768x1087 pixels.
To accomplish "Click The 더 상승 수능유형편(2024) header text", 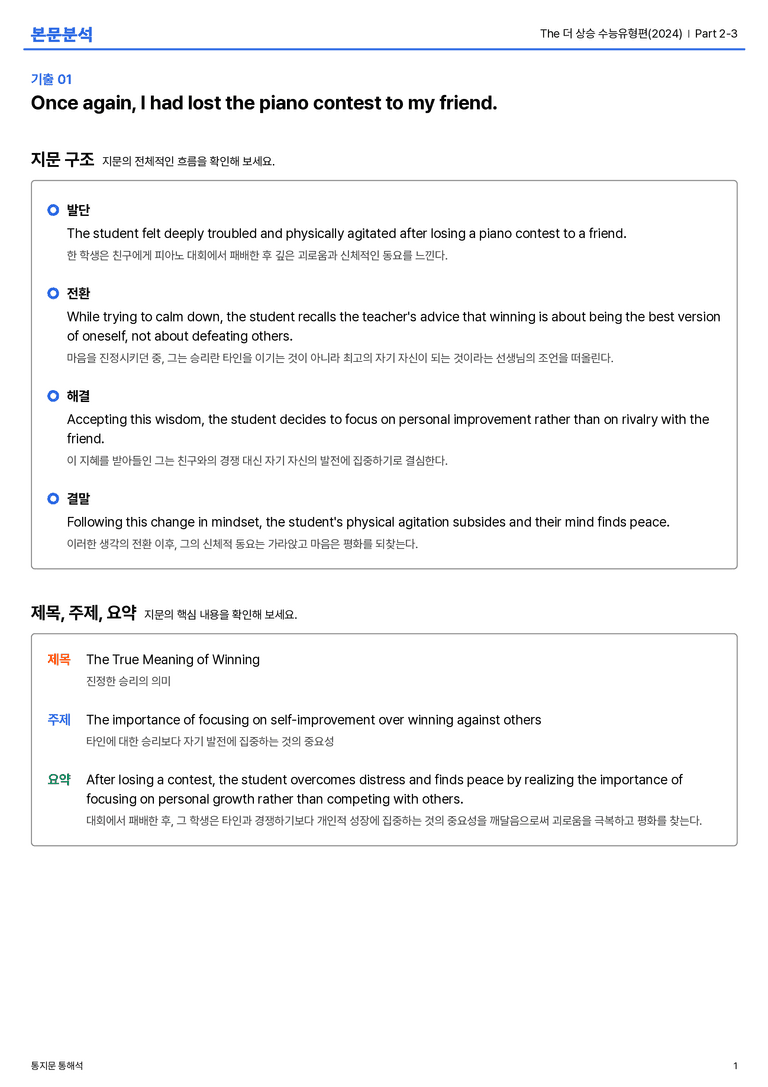I will pos(611,33).
